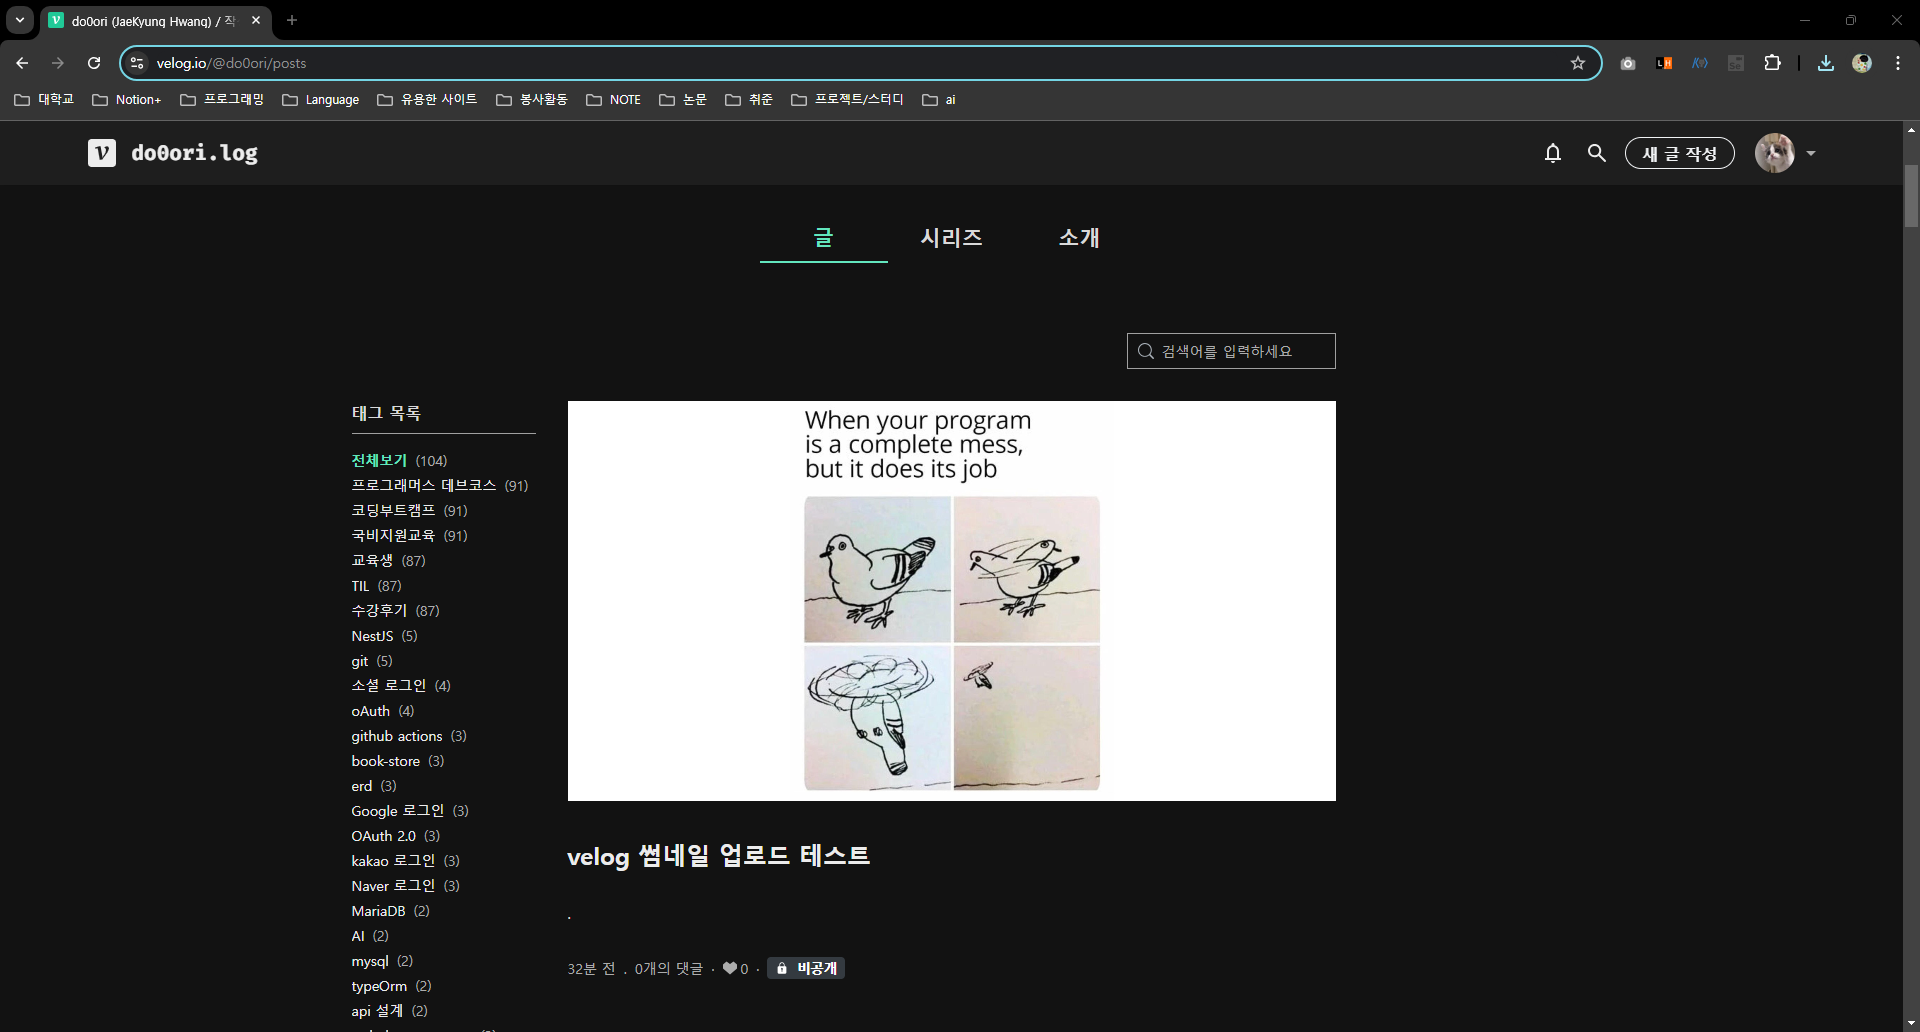Screen dimensions: 1920x1032
Task: Filter by kakao 로그인 tag
Action: [x=393, y=861]
